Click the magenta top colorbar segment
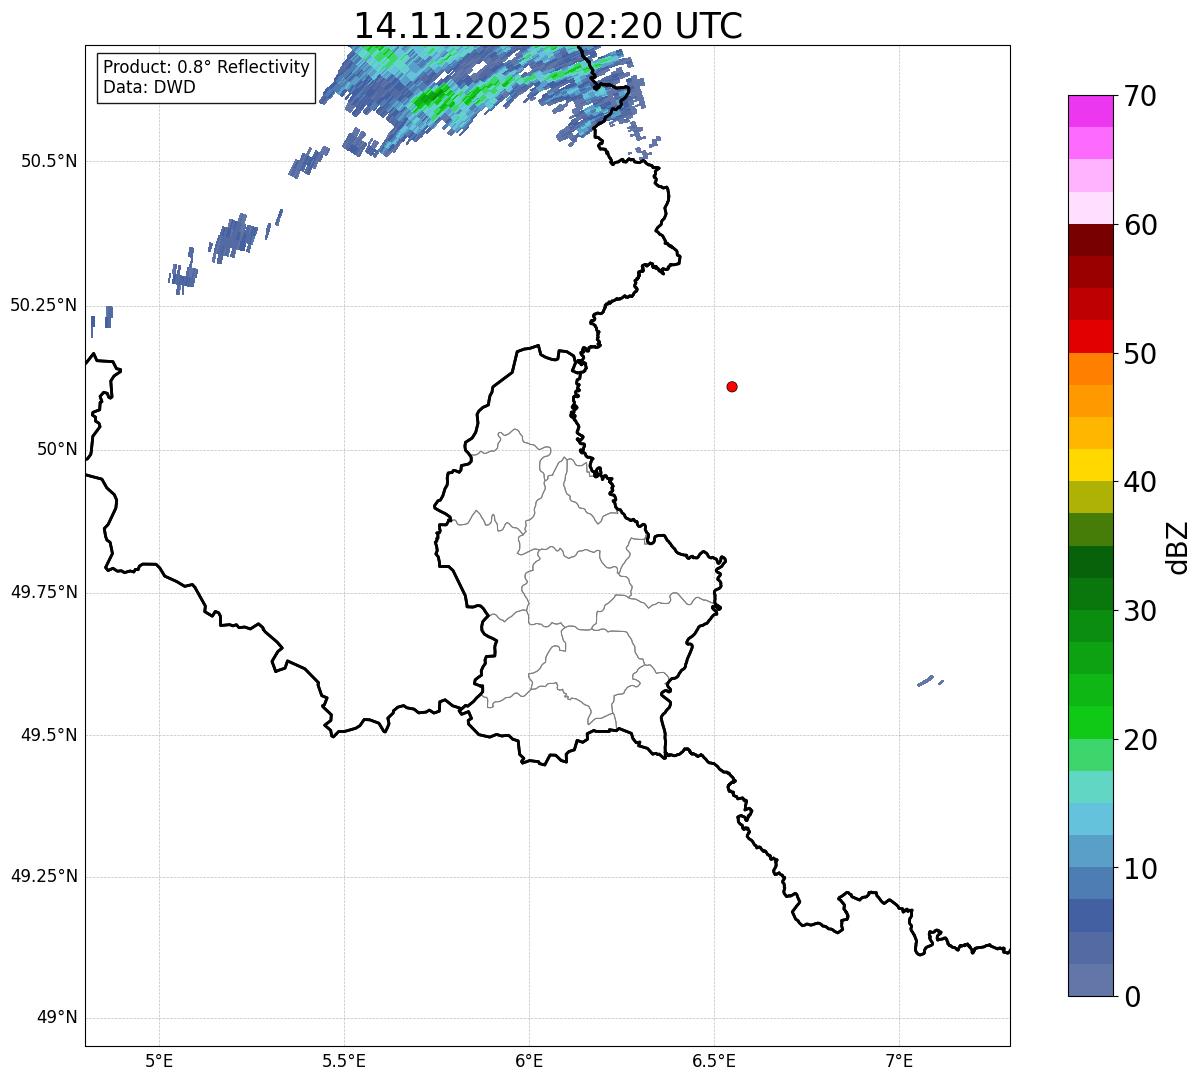The height and width of the screenshot is (1081, 1202). tap(1090, 111)
